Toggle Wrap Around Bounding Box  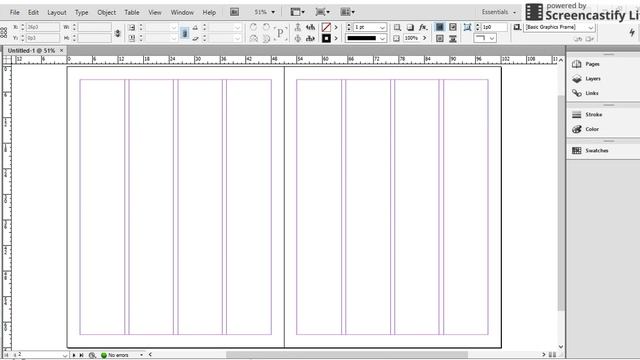coord(453,27)
